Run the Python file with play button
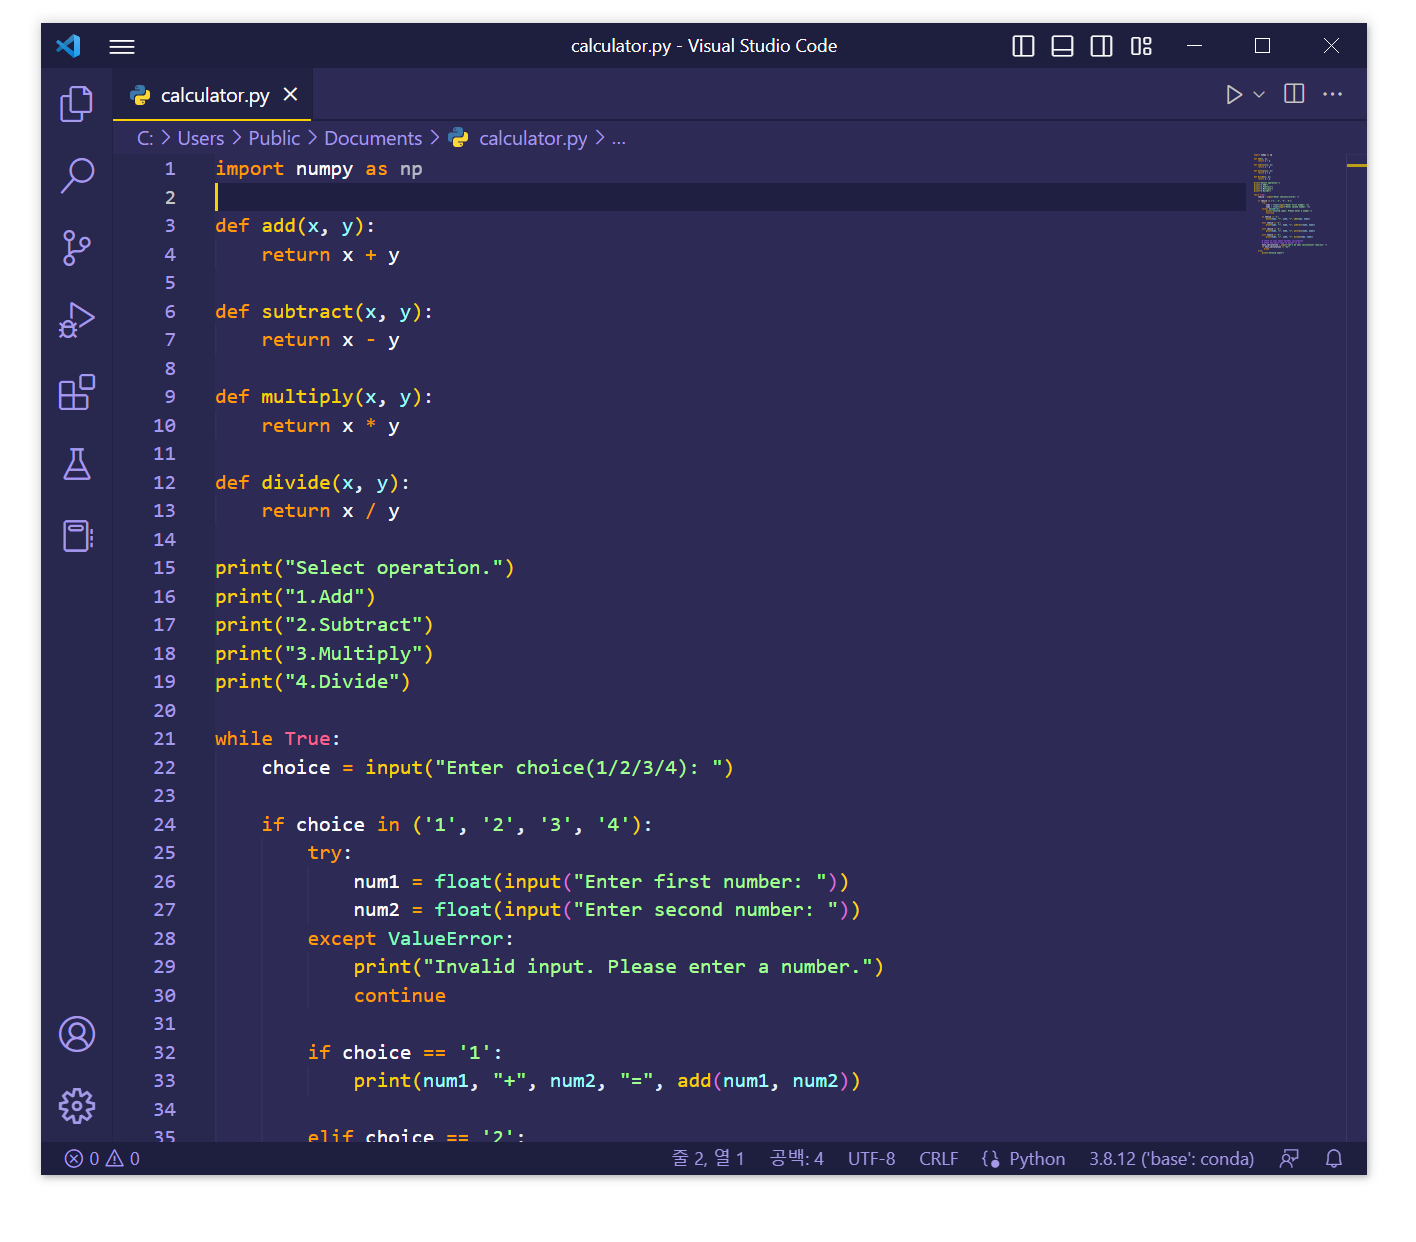Viewport: 1416px width, 1242px height. (1234, 94)
